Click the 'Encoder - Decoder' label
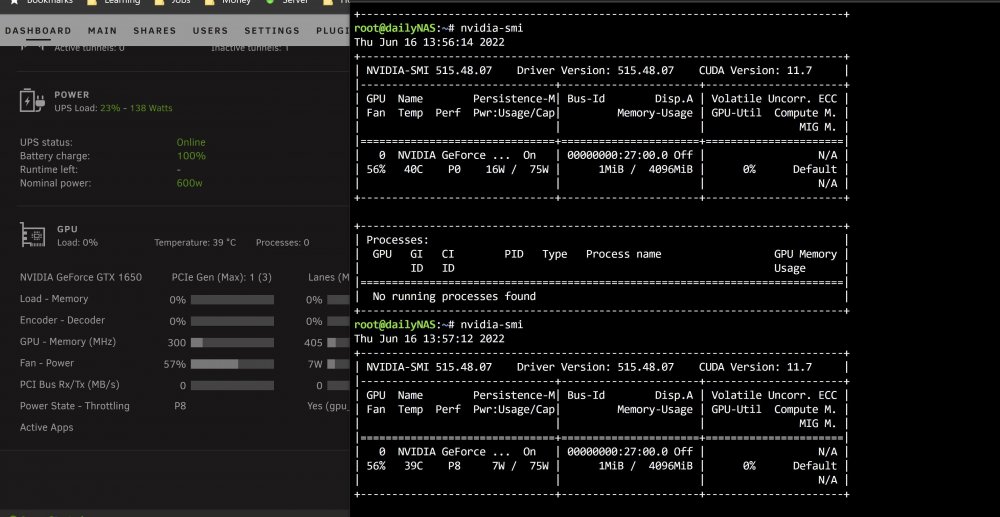 [x=62, y=320]
